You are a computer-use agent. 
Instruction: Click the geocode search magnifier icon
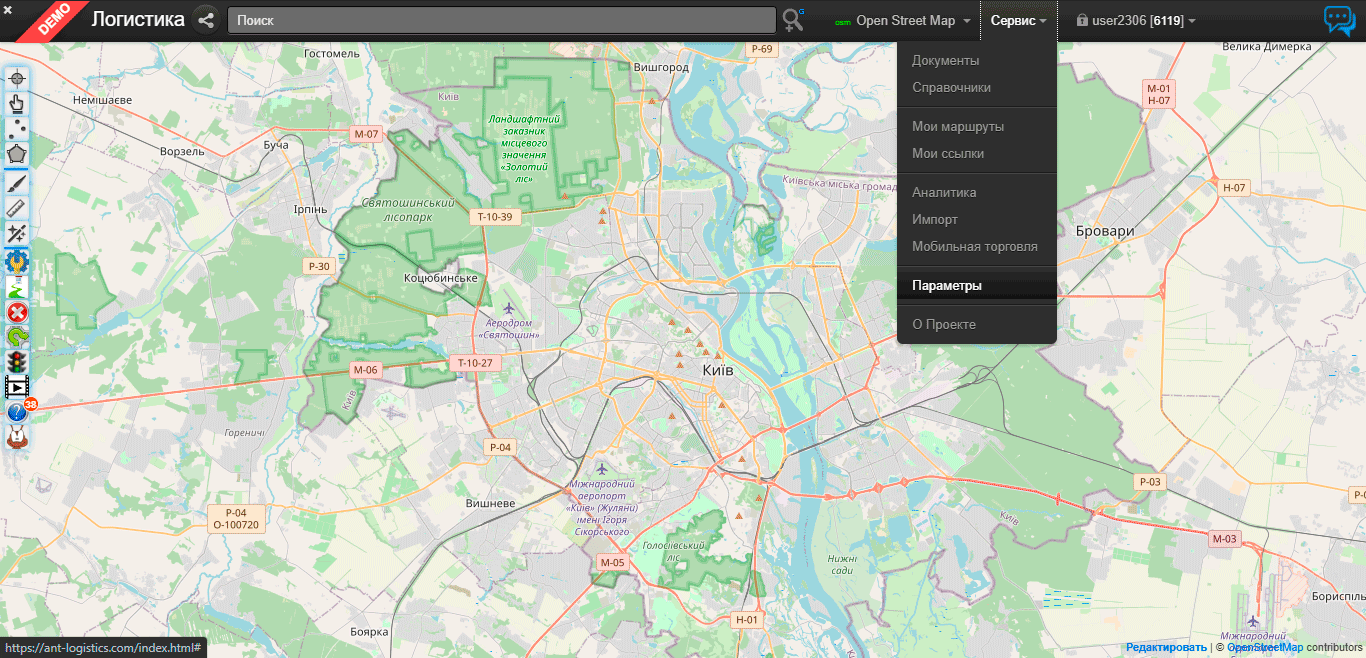point(793,20)
